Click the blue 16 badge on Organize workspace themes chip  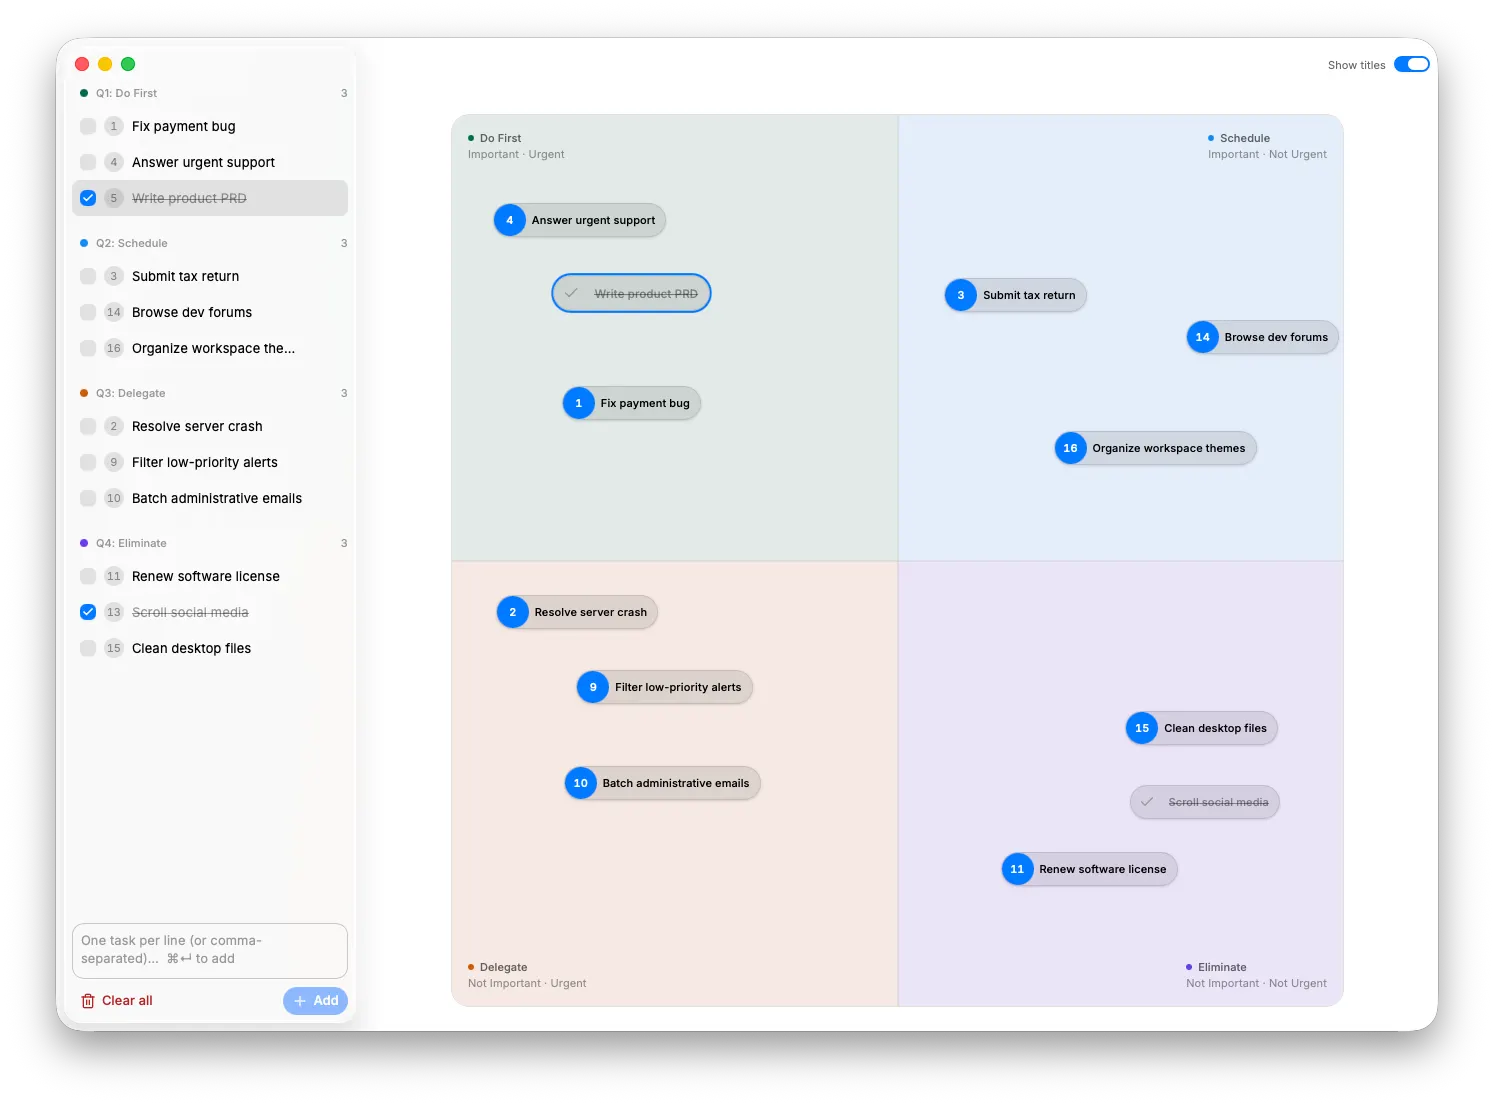[x=1071, y=448]
